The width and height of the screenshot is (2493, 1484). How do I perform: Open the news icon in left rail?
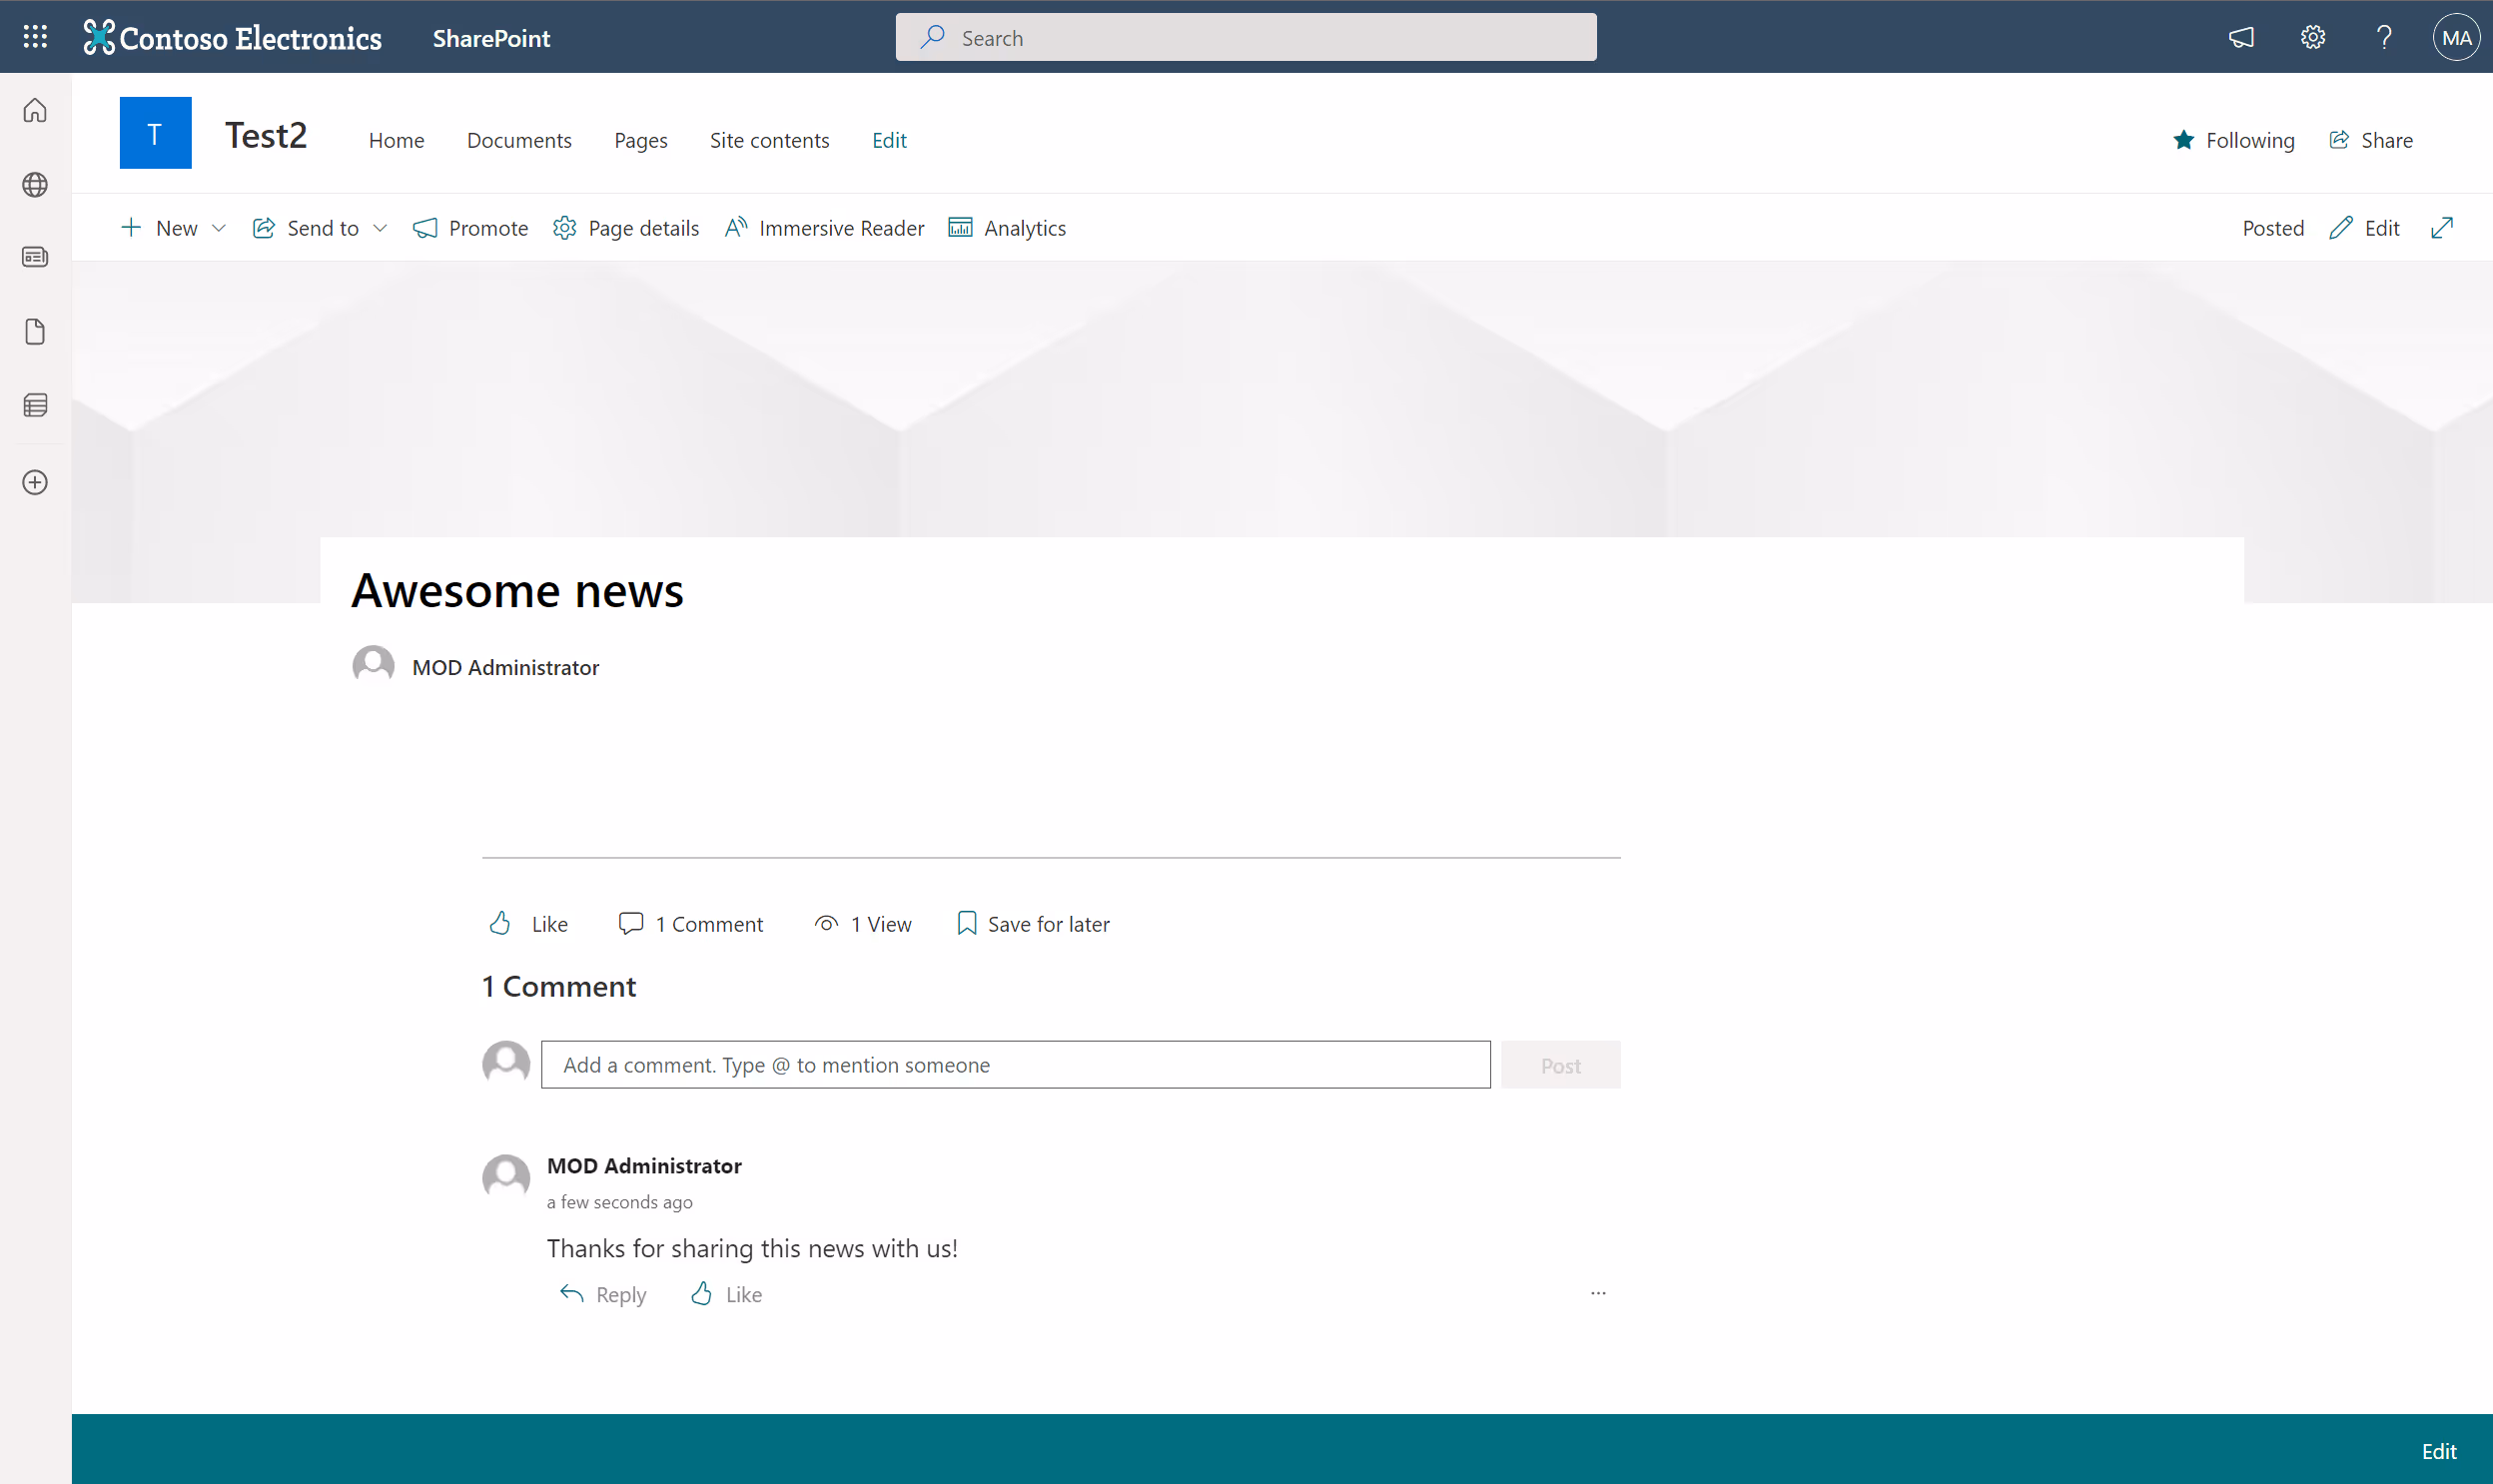coord(35,257)
